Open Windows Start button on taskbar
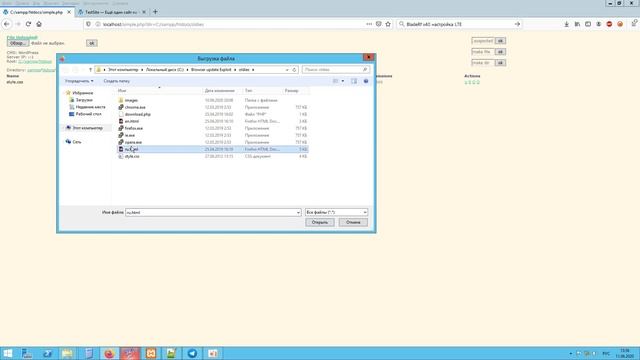Screen dimensions: 640x360 click(7, 353)
